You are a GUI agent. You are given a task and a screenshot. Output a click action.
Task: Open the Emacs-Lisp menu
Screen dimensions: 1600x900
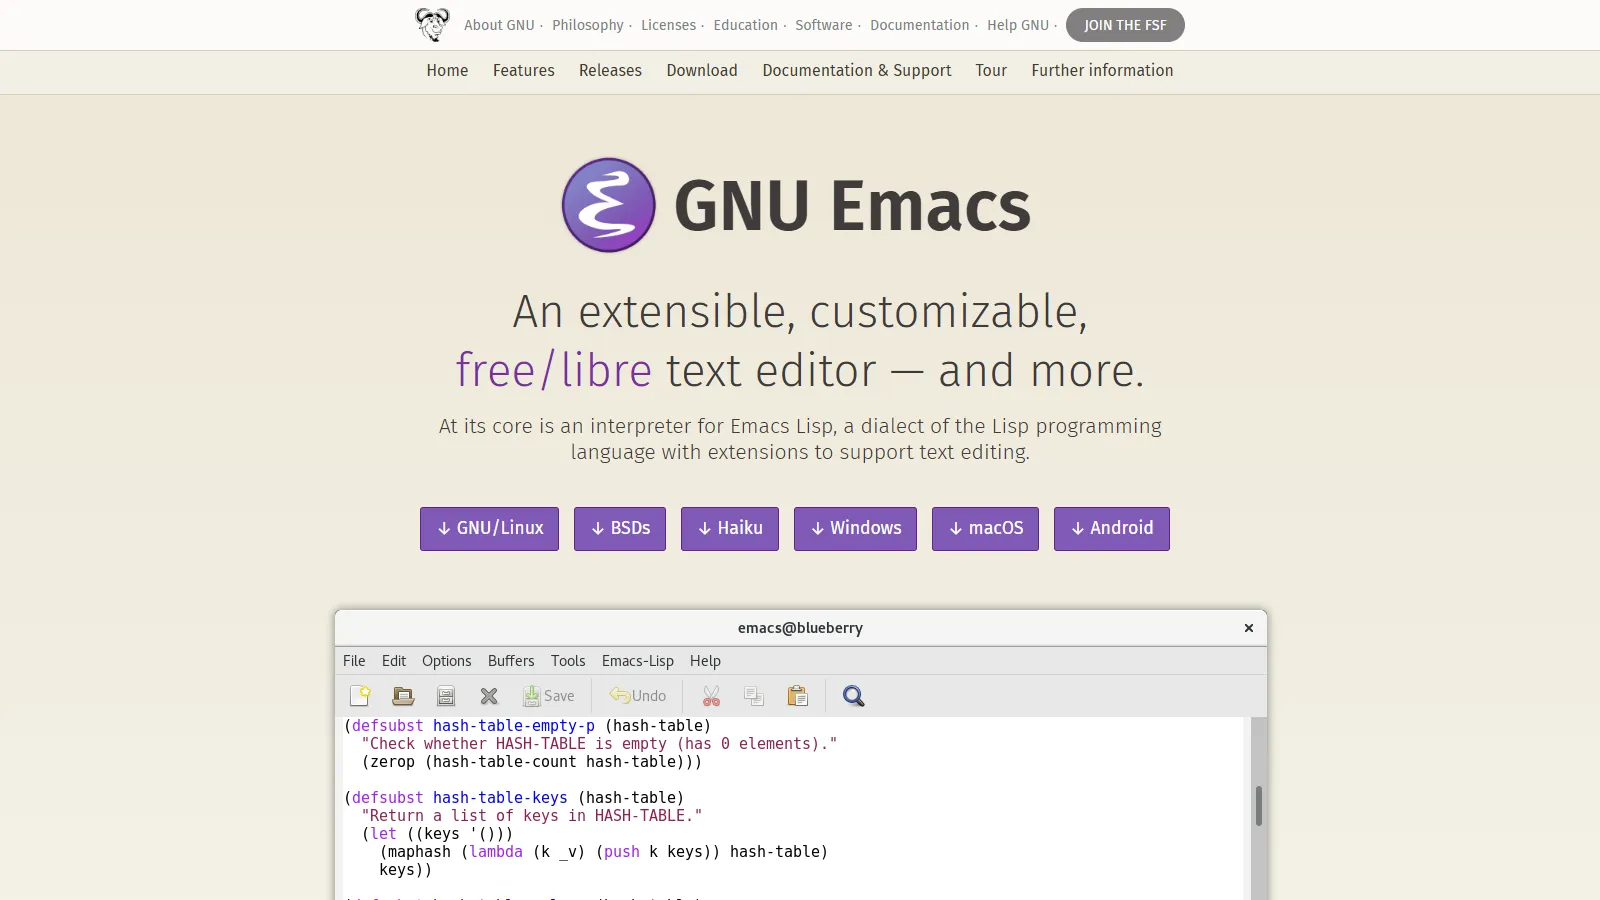[637, 661]
